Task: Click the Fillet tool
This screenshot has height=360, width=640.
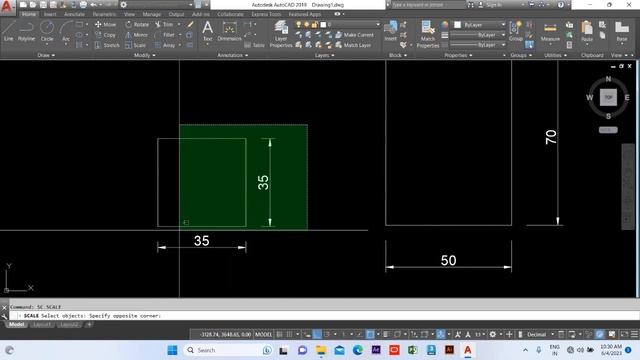Action: coord(165,35)
